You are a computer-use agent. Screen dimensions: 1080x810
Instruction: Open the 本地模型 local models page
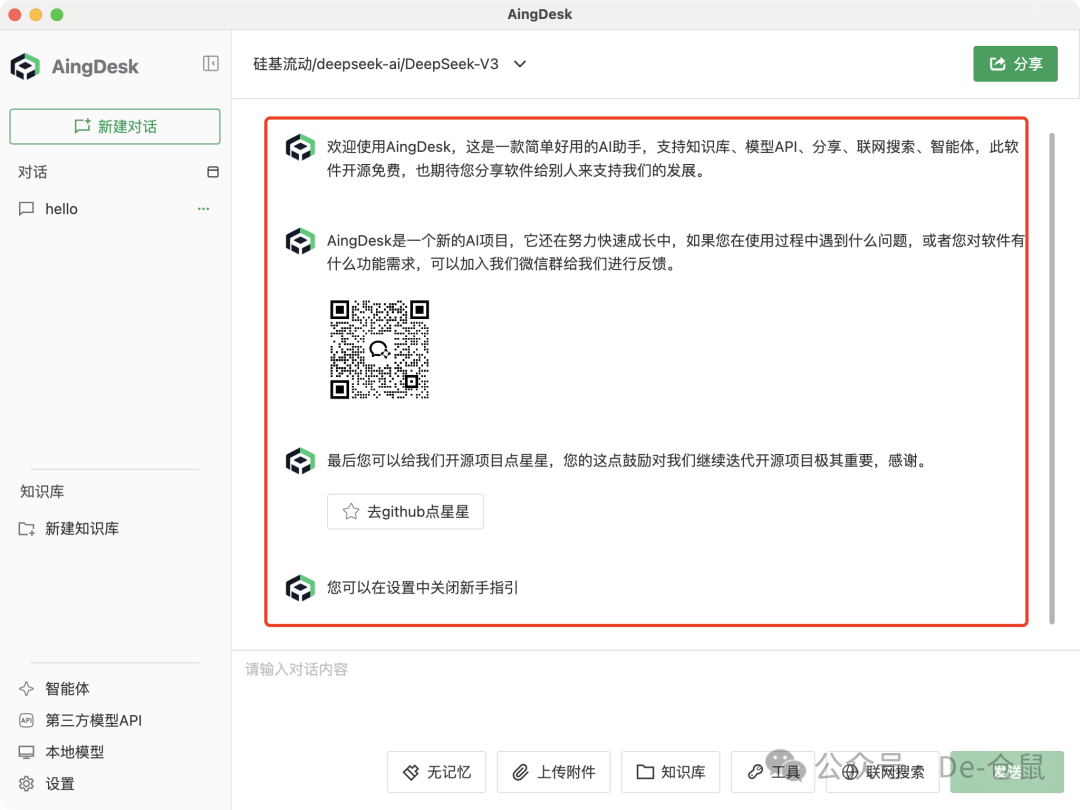tap(61, 752)
